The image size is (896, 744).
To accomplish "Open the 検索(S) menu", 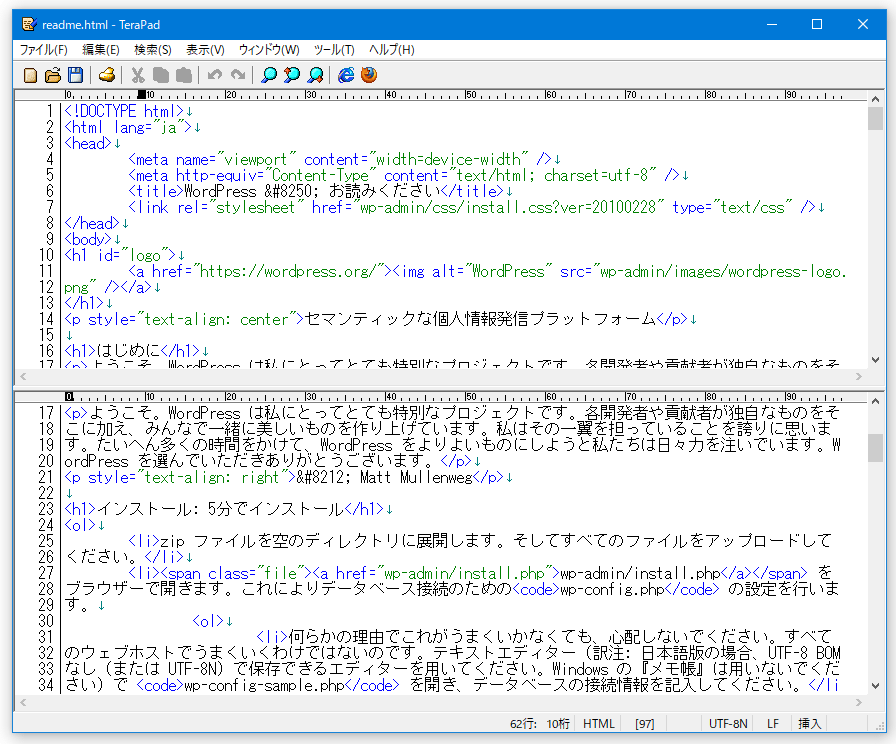I will tap(153, 50).
